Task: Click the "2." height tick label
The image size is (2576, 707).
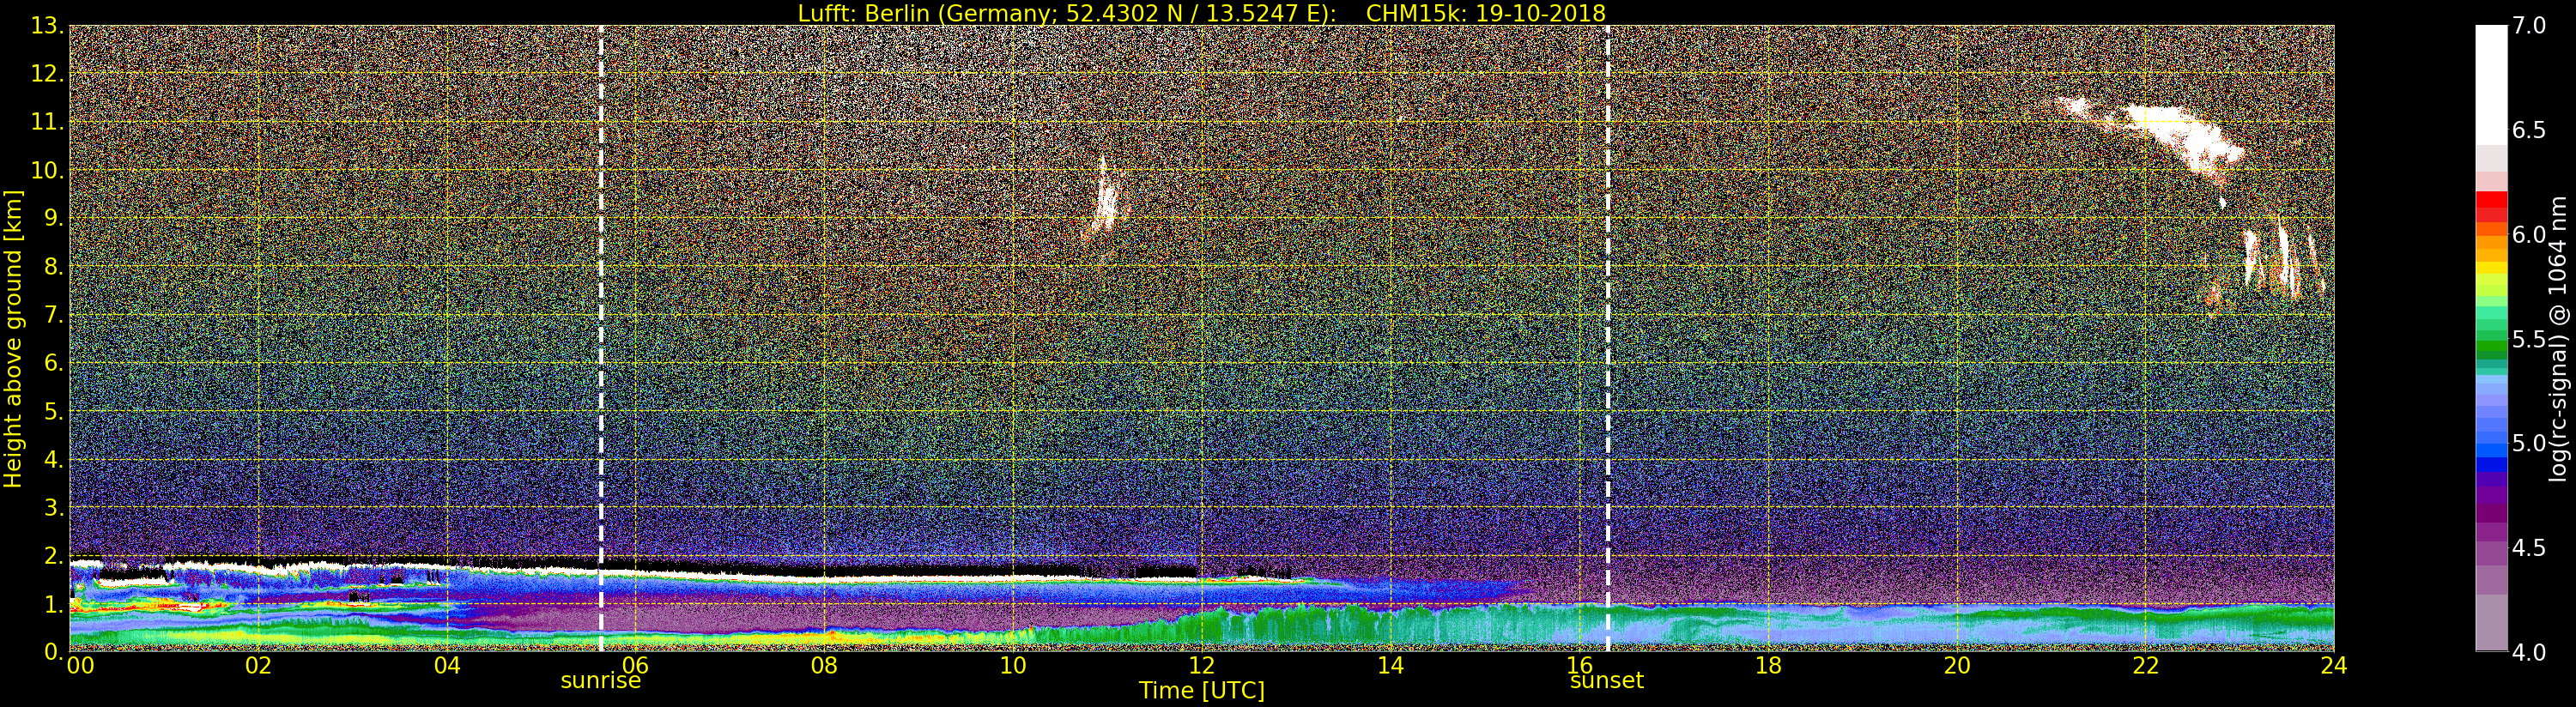Action: tap(52, 555)
